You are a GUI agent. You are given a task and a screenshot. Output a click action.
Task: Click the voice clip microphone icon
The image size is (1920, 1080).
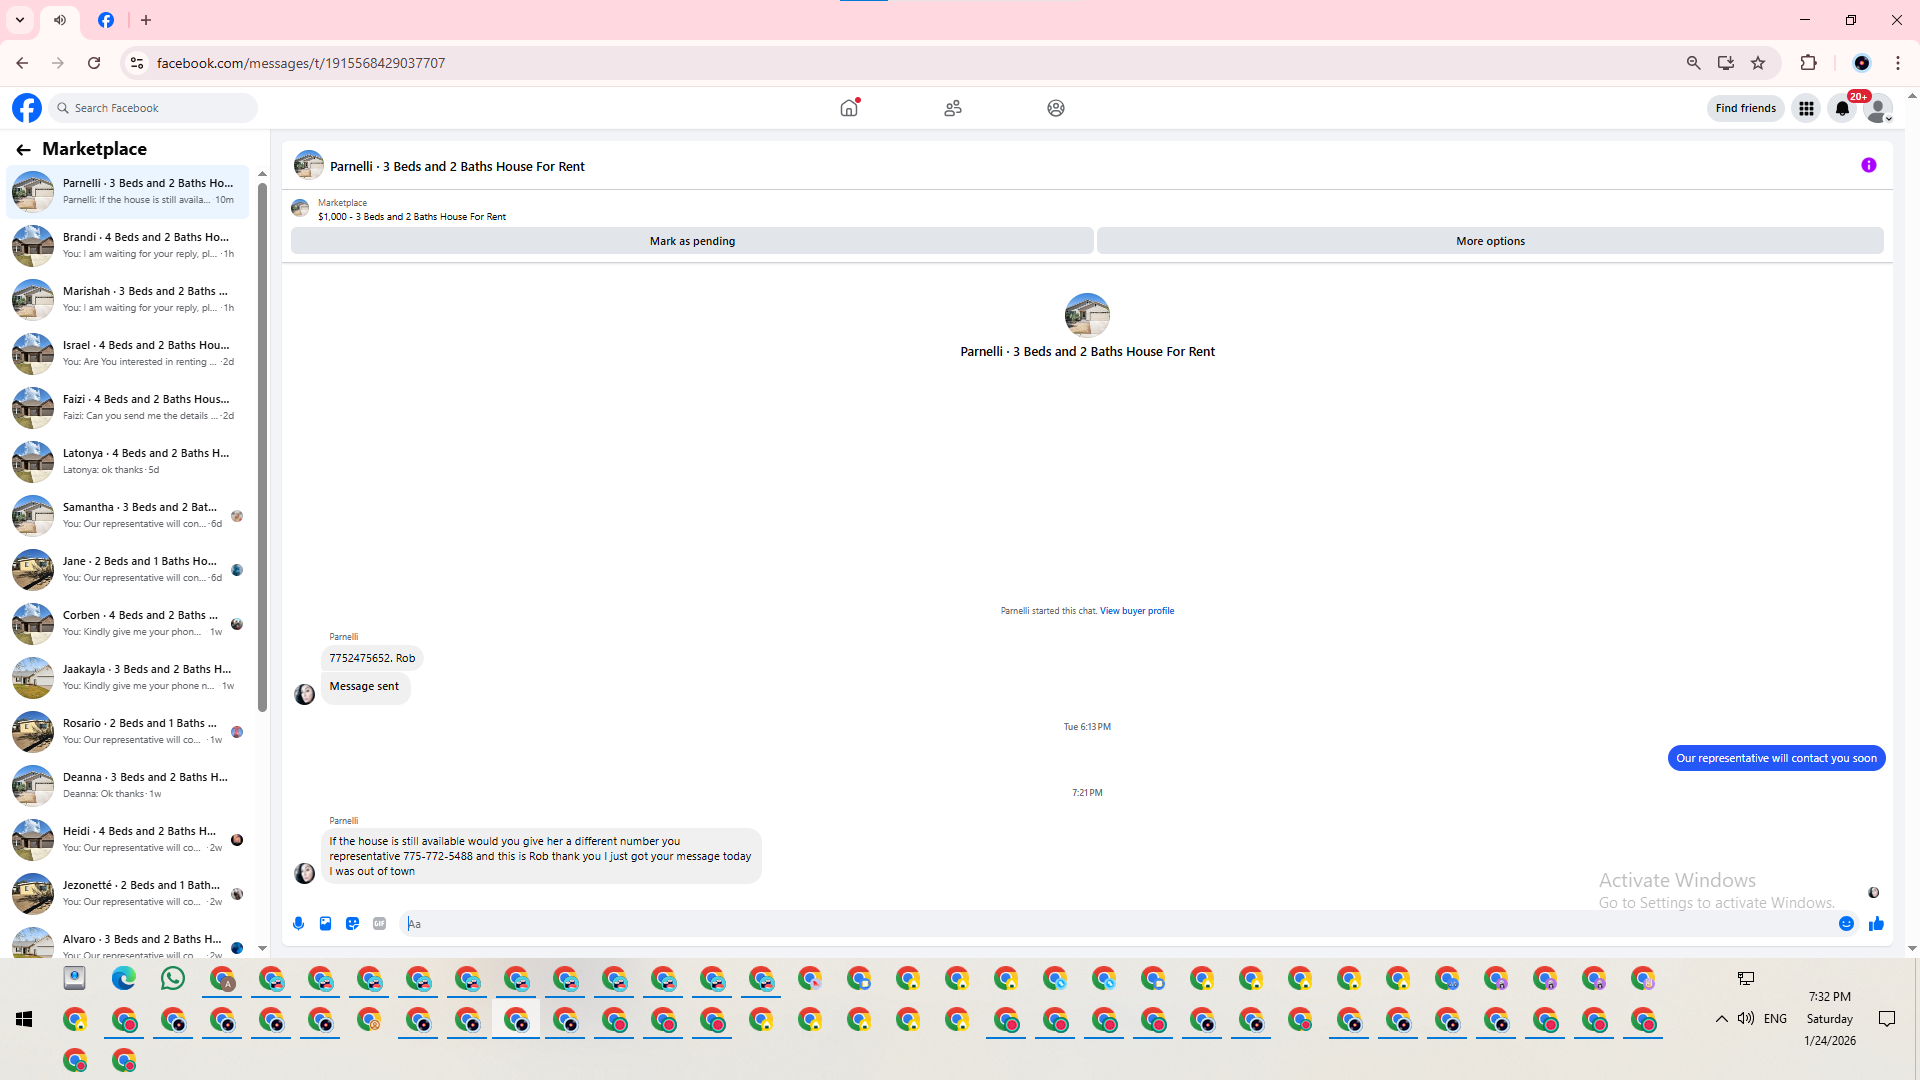298,923
